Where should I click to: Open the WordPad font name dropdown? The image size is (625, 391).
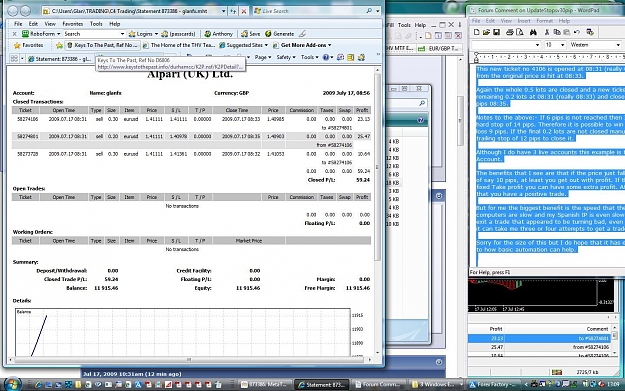click(x=537, y=45)
